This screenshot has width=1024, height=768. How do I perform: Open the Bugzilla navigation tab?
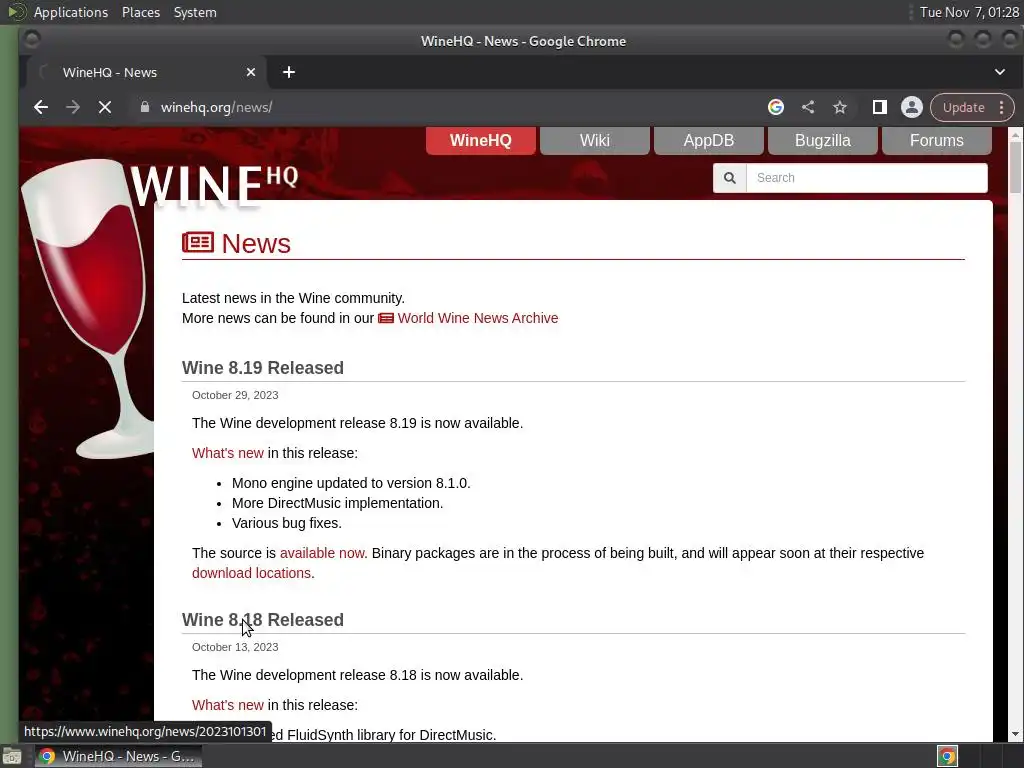click(822, 140)
